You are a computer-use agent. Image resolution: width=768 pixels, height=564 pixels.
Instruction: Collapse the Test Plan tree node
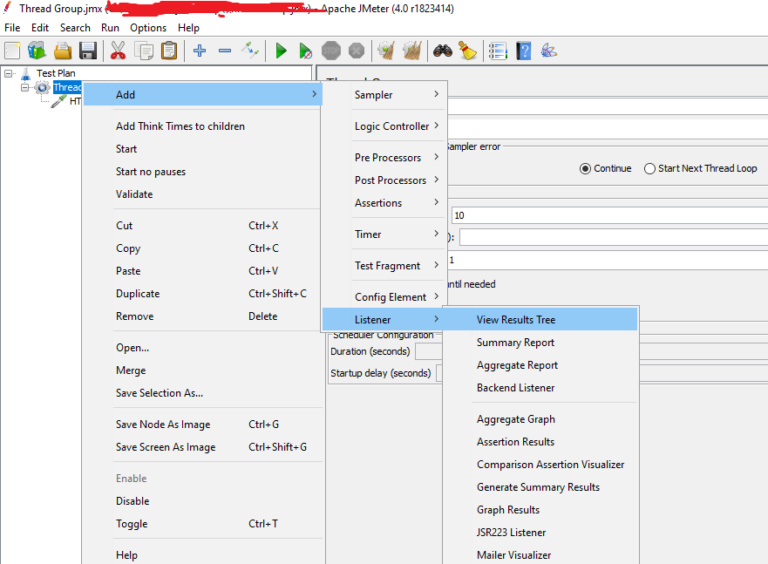point(8,73)
